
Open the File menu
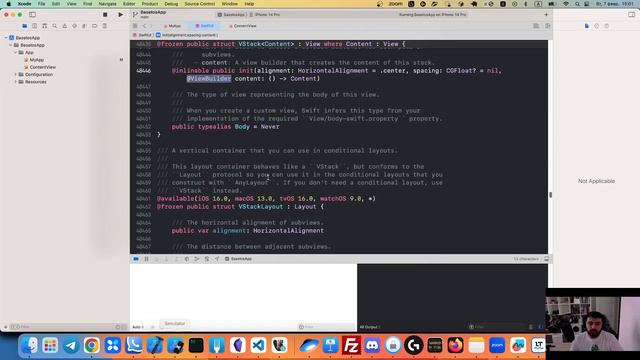pyautogui.click(x=42, y=4)
